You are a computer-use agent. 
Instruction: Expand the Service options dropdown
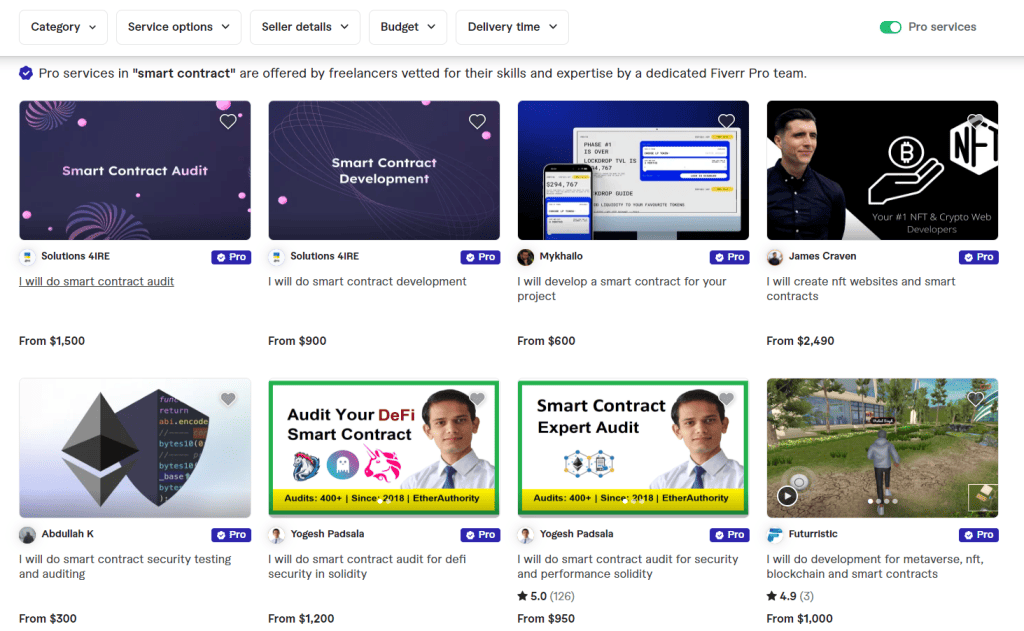click(179, 27)
